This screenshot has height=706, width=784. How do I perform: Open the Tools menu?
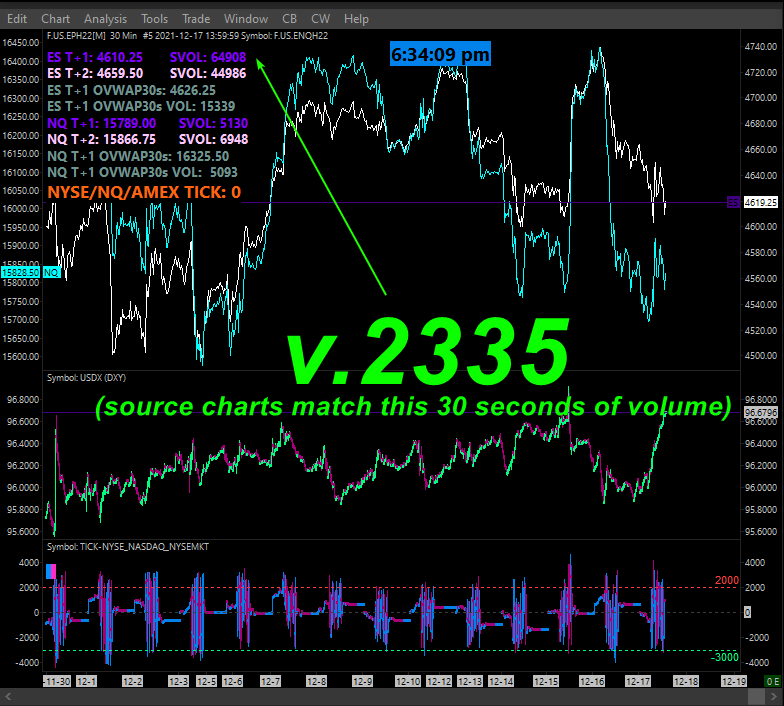click(154, 19)
